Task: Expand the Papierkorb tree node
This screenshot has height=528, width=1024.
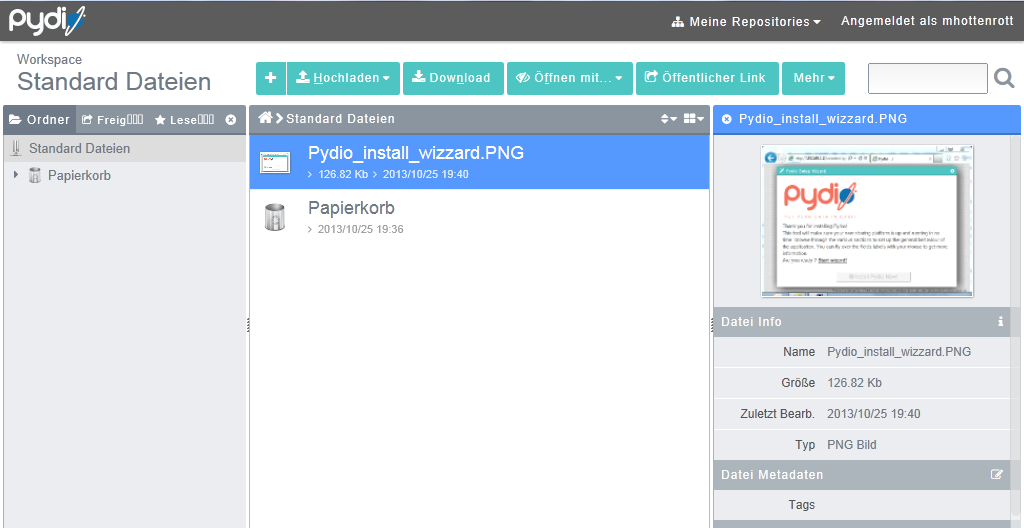Action: pyautogui.click(x=16, y=175)
